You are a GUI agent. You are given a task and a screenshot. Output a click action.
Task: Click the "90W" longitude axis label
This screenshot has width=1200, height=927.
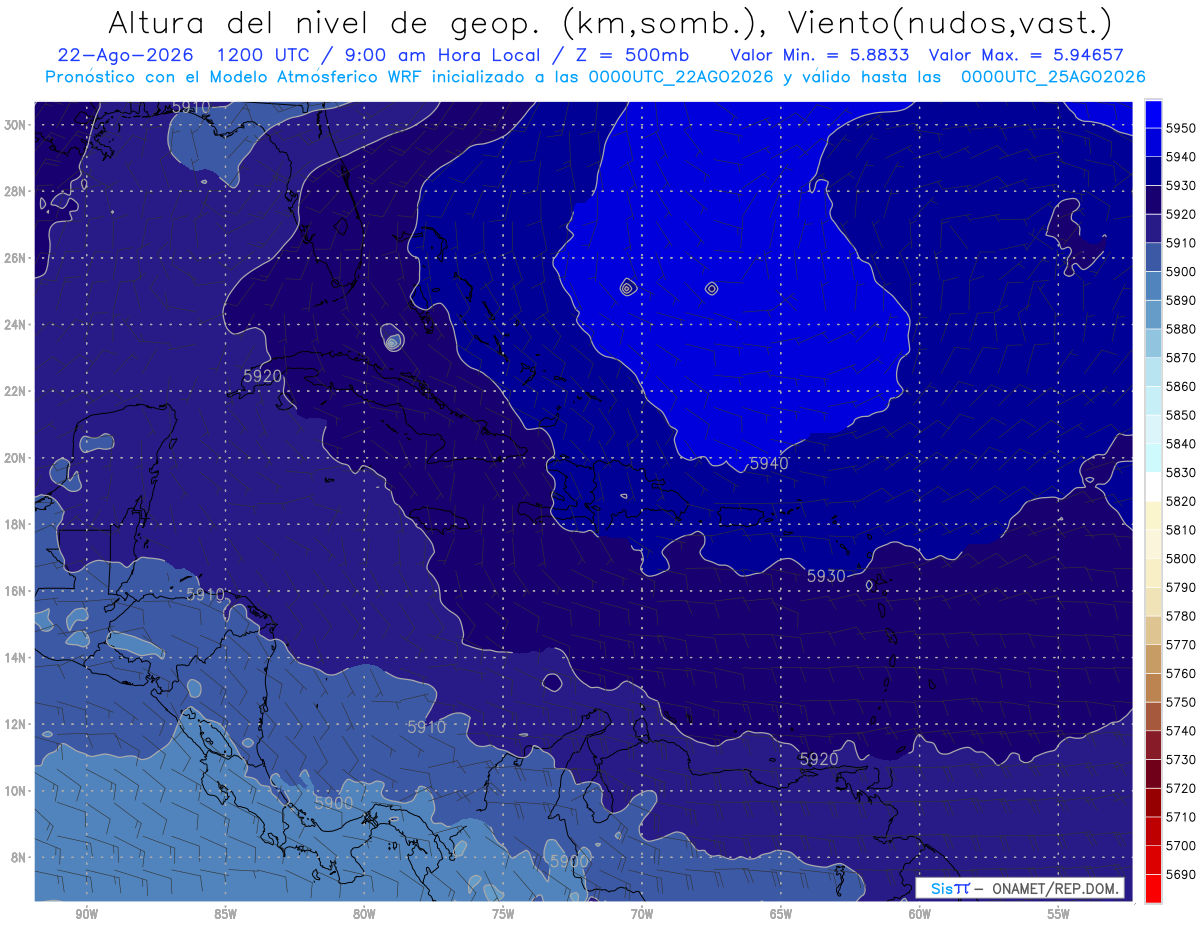tap(87, 914)
